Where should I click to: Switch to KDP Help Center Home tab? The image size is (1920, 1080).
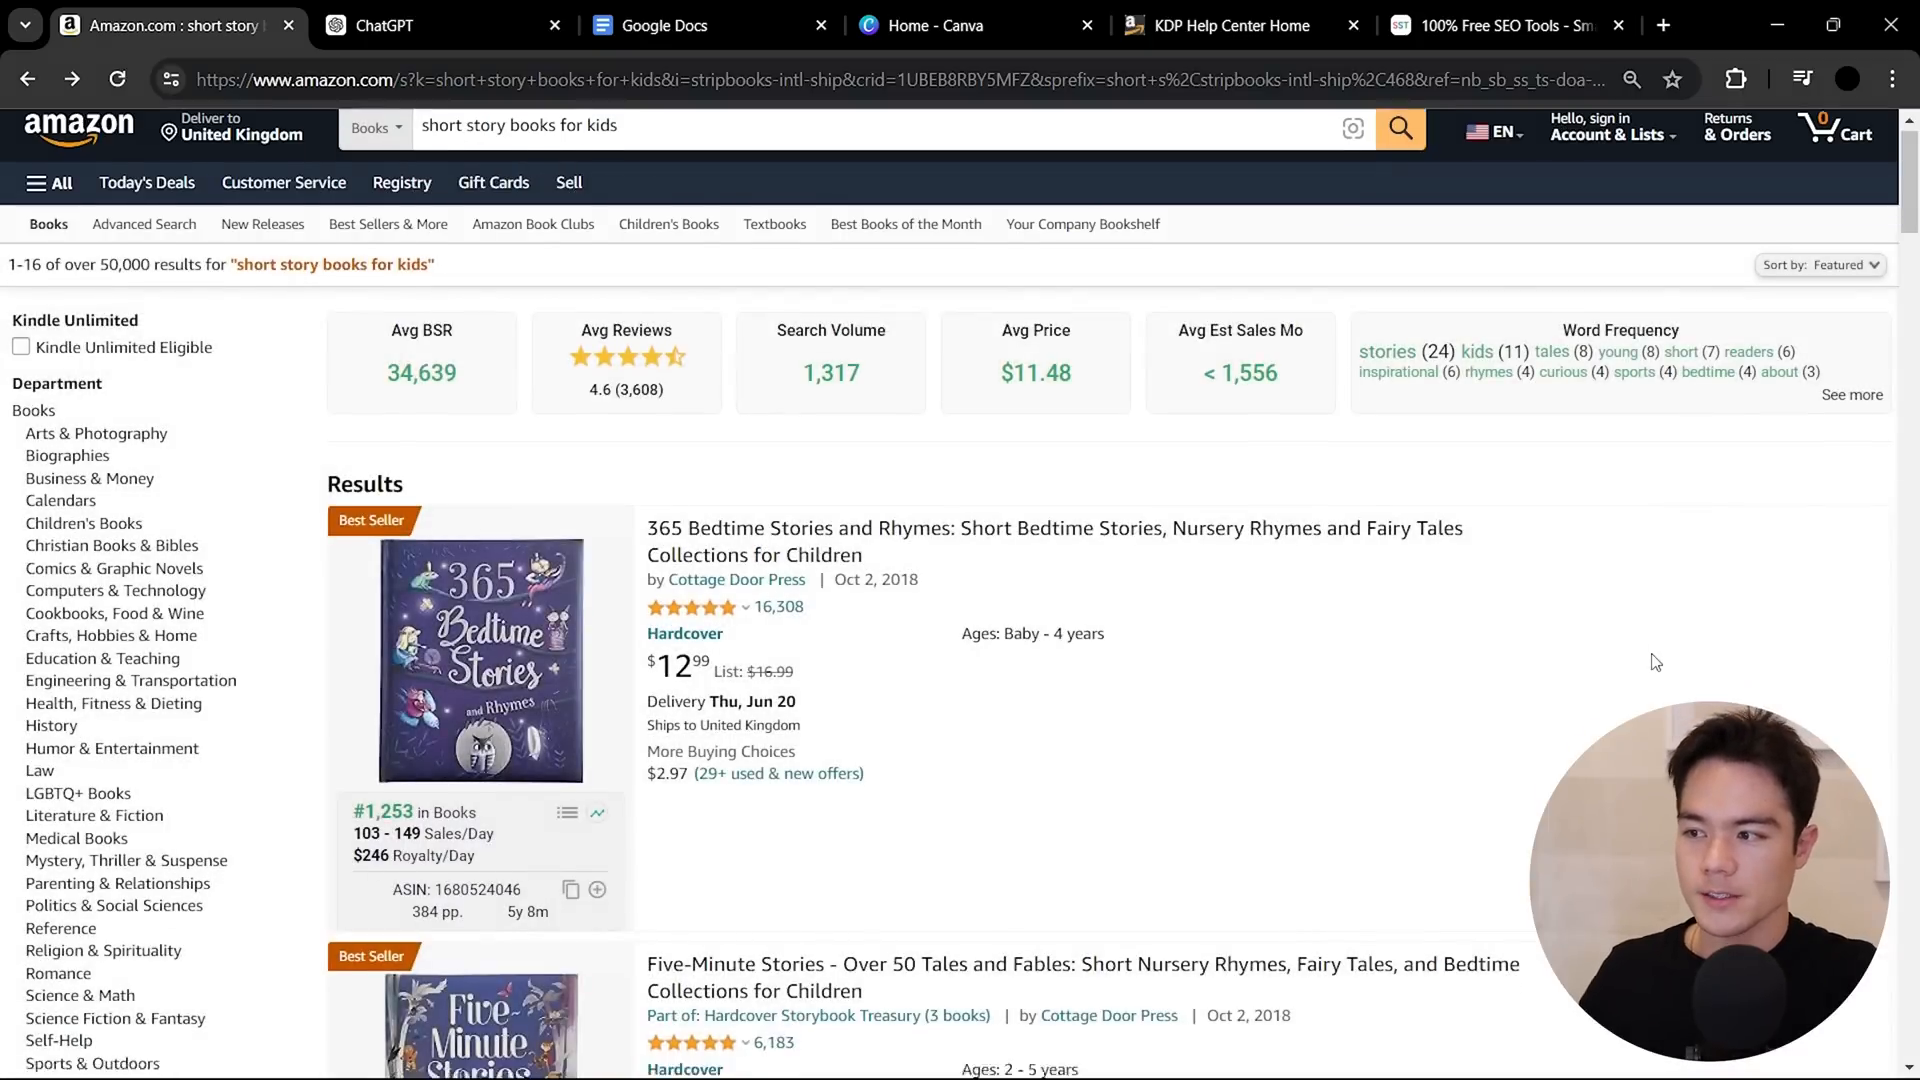click(1241, 25)
